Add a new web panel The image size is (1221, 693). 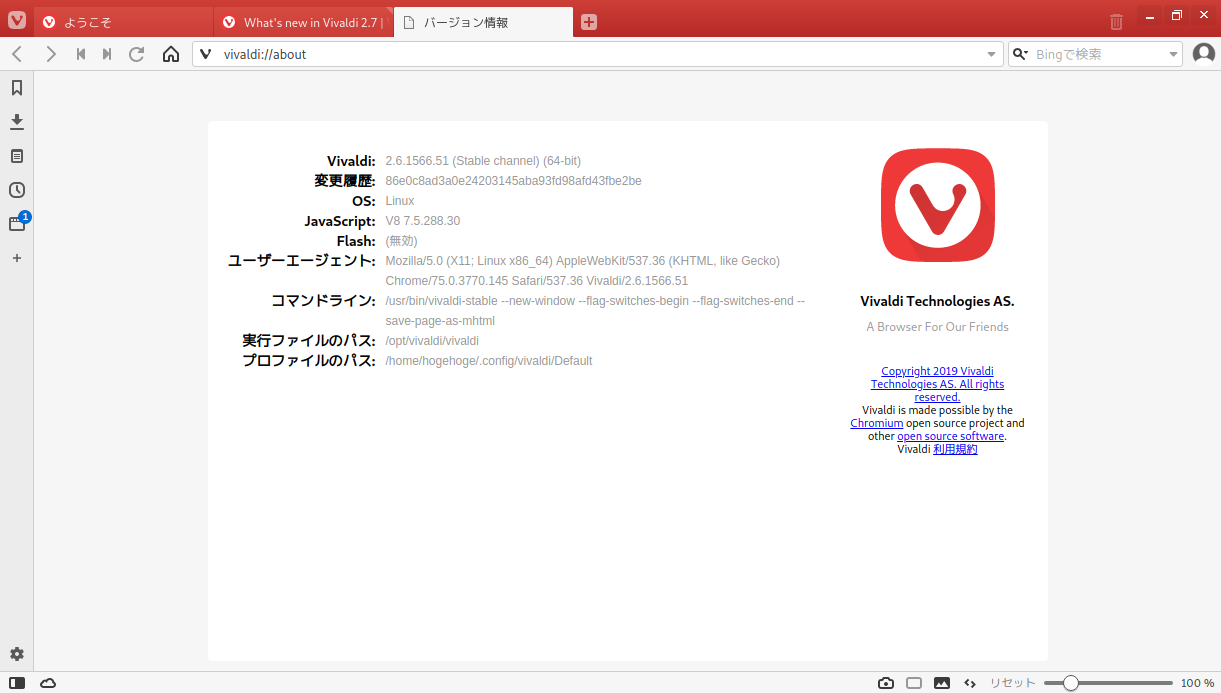[x=17, y=258]
